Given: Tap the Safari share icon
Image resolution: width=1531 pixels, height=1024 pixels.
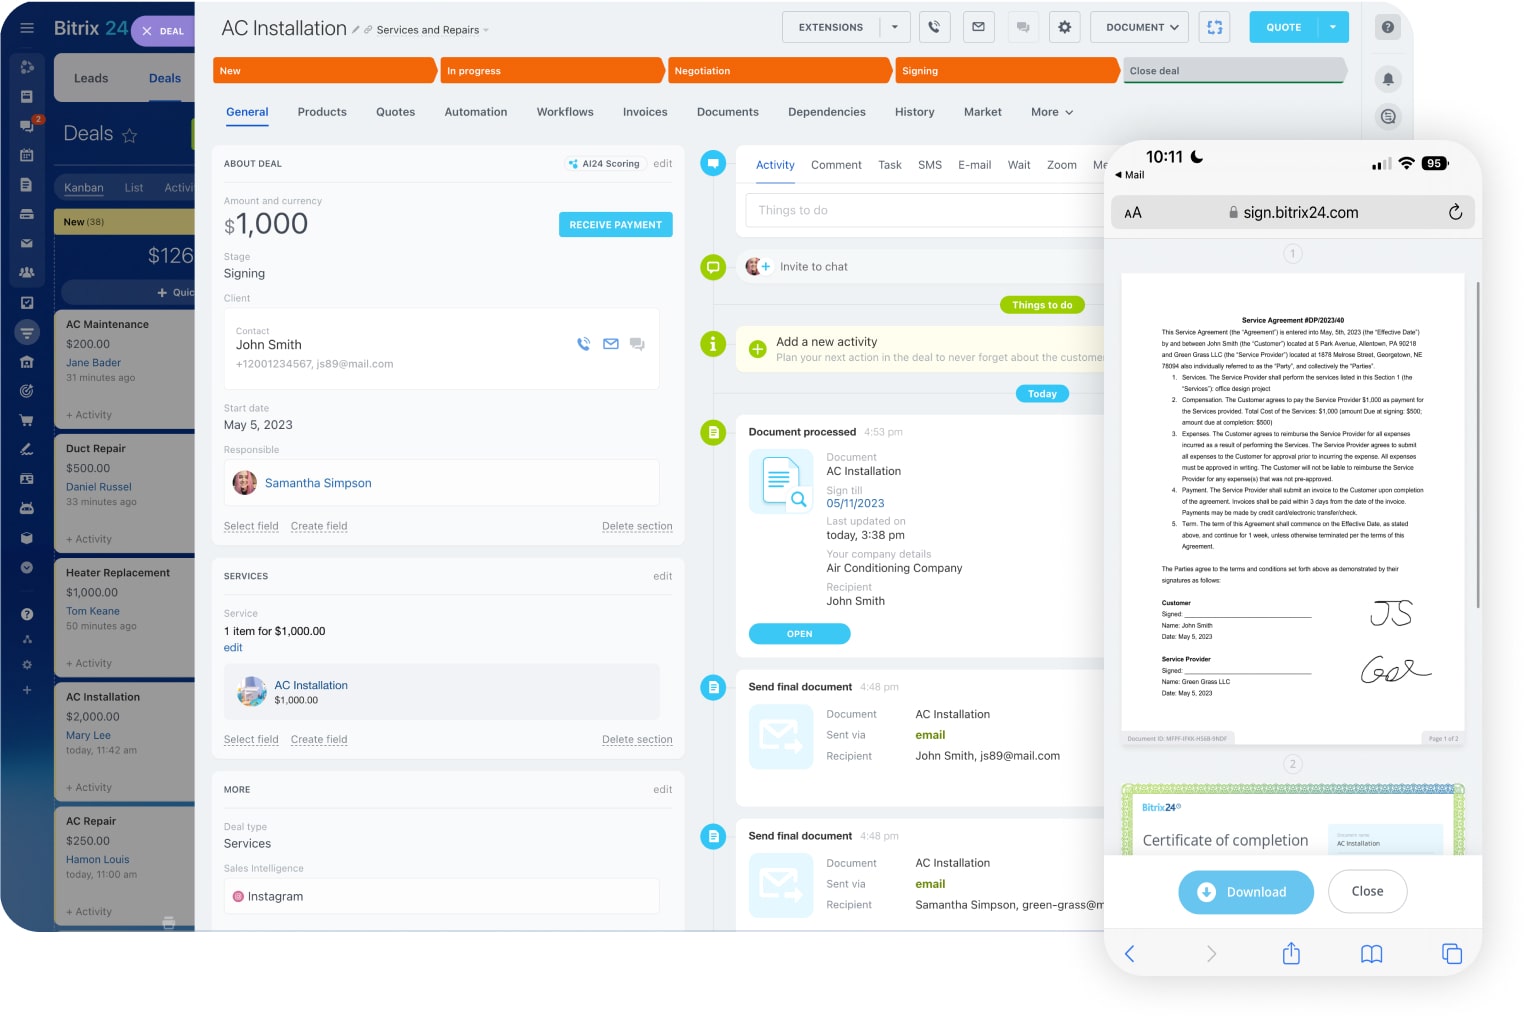Looking at the screenshot, I should pyautogui.click(x=1291, y=954).
